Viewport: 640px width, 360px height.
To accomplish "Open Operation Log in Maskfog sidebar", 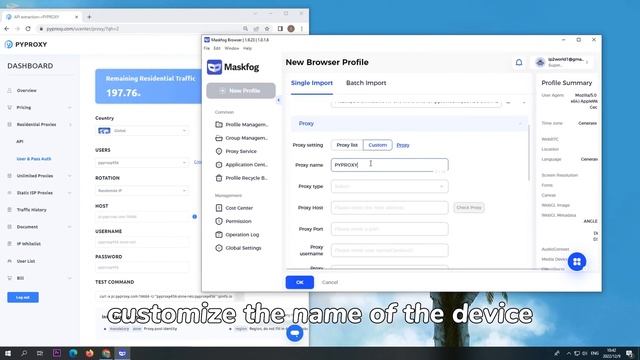I will (237, 235).
